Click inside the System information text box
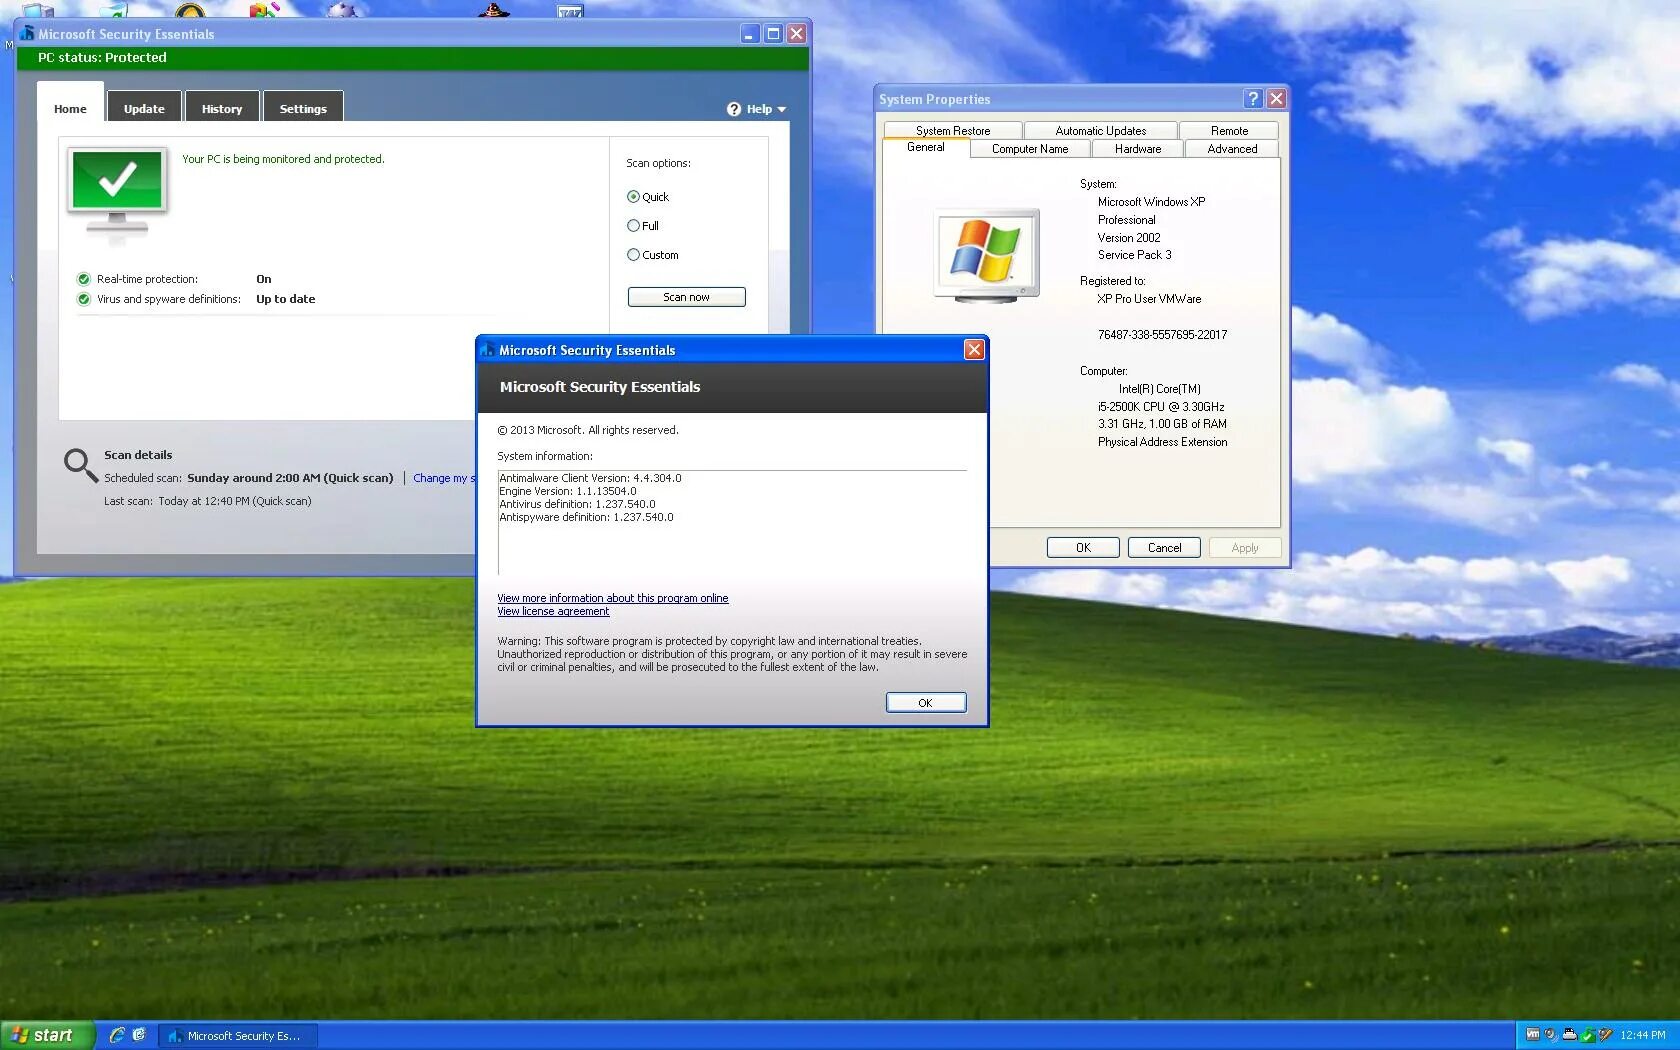The width and height of the screenshot is (1680, 1050). (x=732, y=522)
